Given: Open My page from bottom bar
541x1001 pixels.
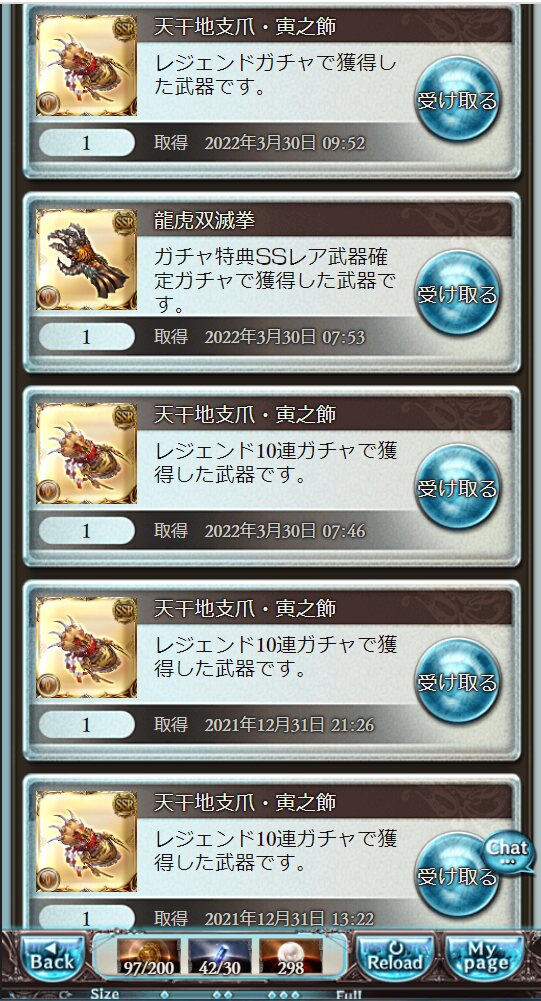Looking at the screenshot, I should 485,958.
